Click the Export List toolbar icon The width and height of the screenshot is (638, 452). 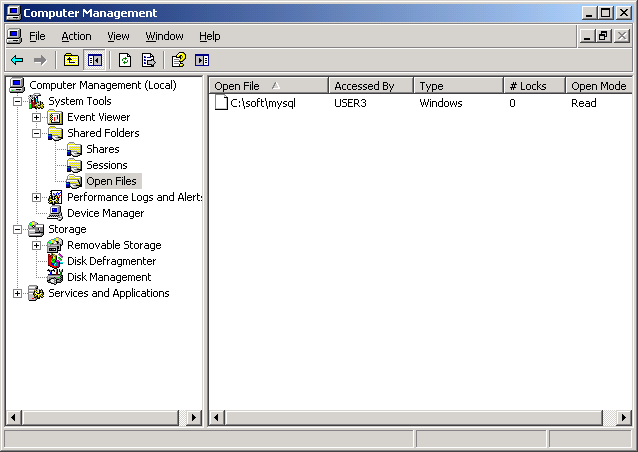[x=149, y=60]
